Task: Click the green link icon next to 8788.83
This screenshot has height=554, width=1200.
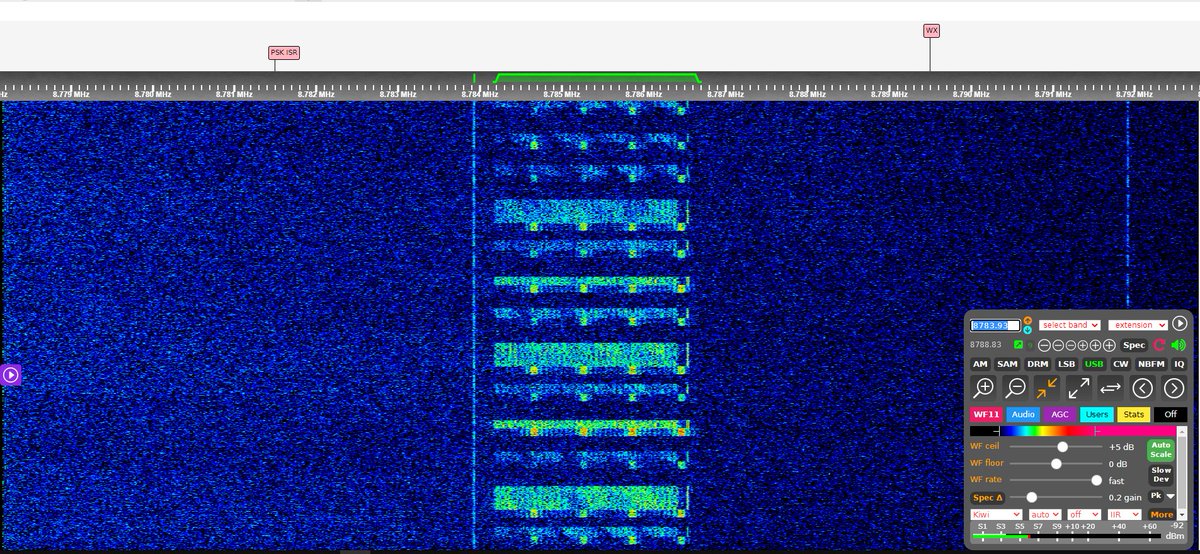Action: pos(1018,345)
